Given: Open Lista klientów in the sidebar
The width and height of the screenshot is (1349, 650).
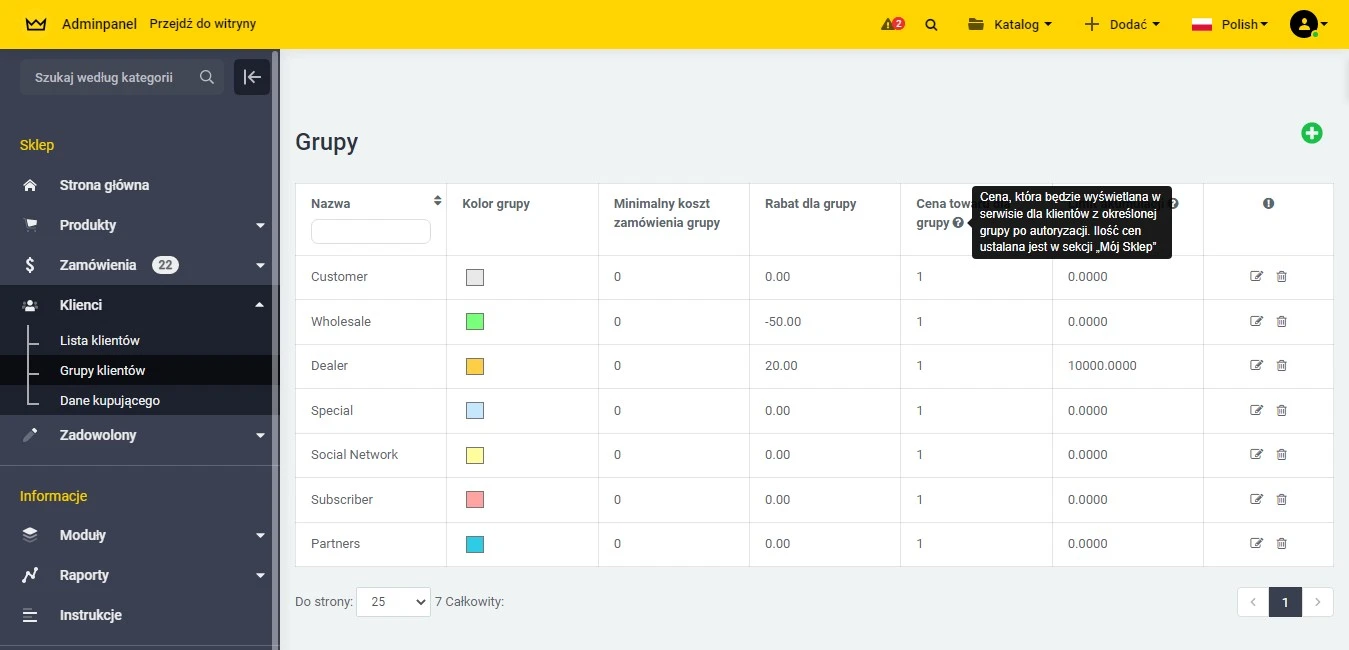Looking at the screenshot, I should [x=99, y=340].
